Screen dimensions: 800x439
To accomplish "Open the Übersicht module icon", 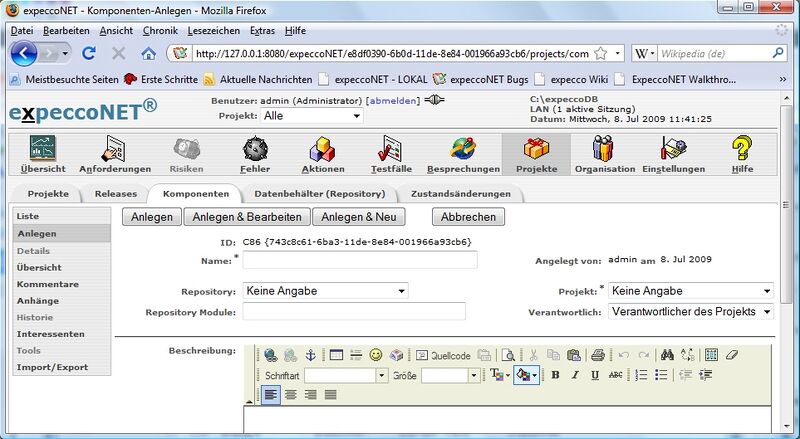I will 43,155.
